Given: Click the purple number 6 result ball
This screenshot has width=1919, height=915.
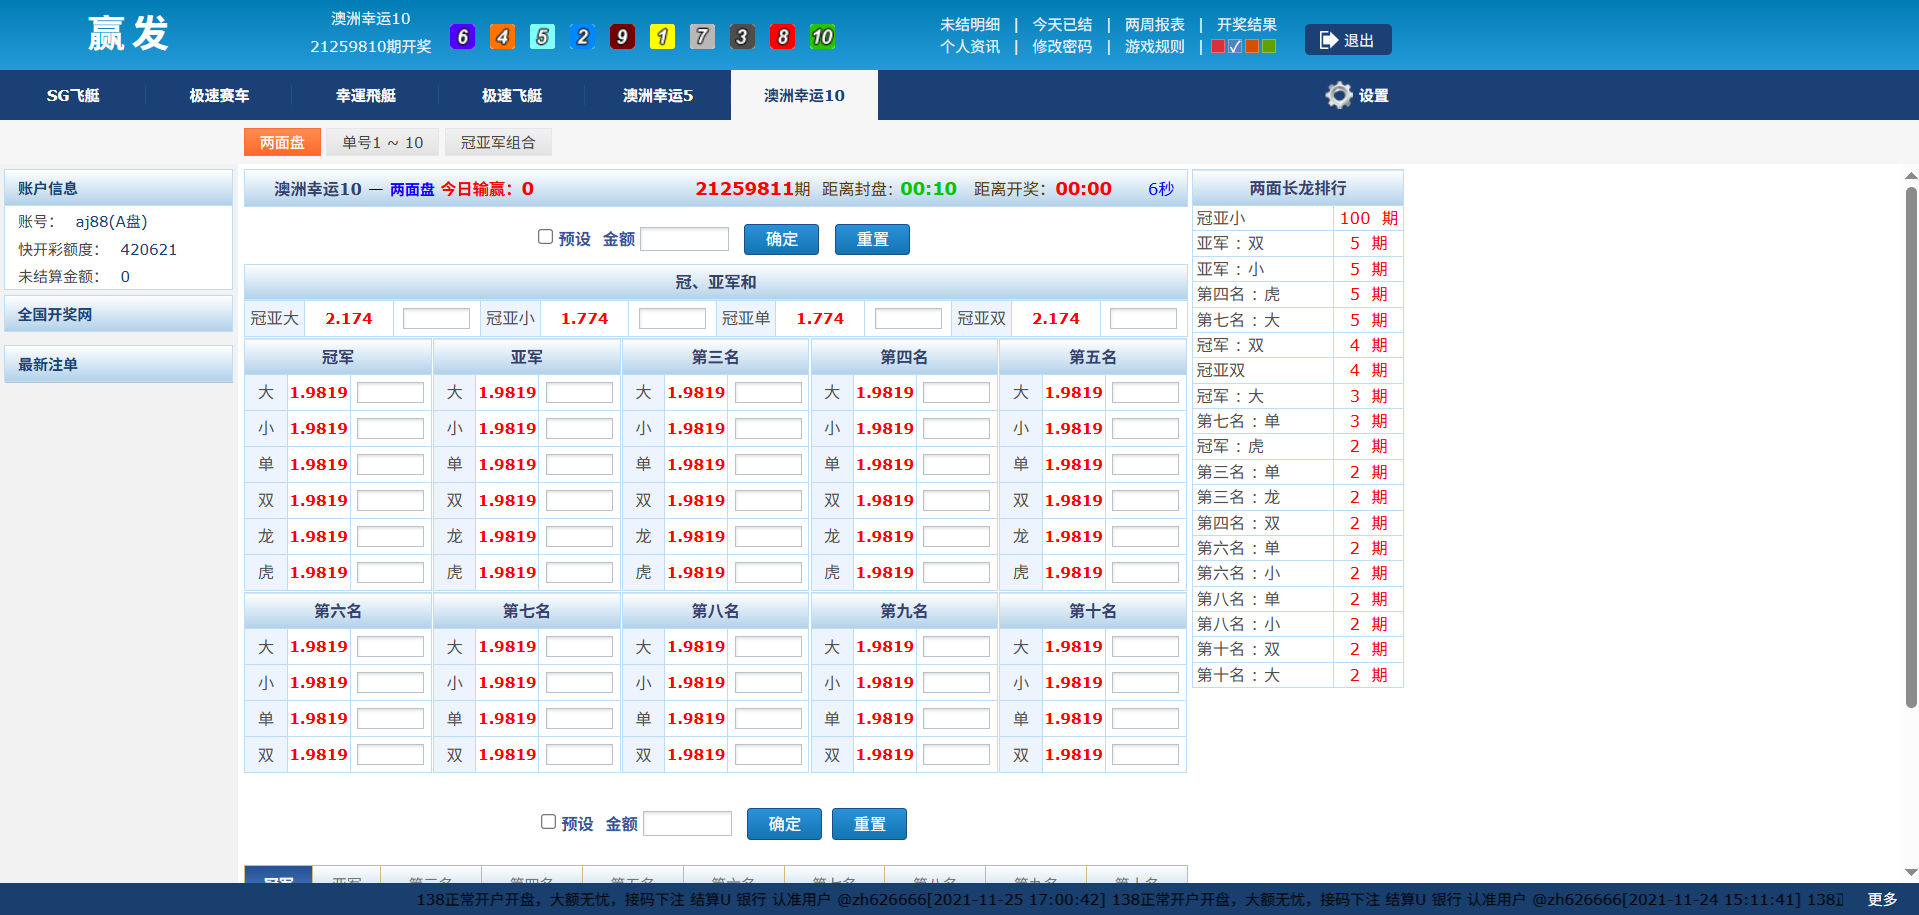Looking at the screenshot, I should click(462, 37).
